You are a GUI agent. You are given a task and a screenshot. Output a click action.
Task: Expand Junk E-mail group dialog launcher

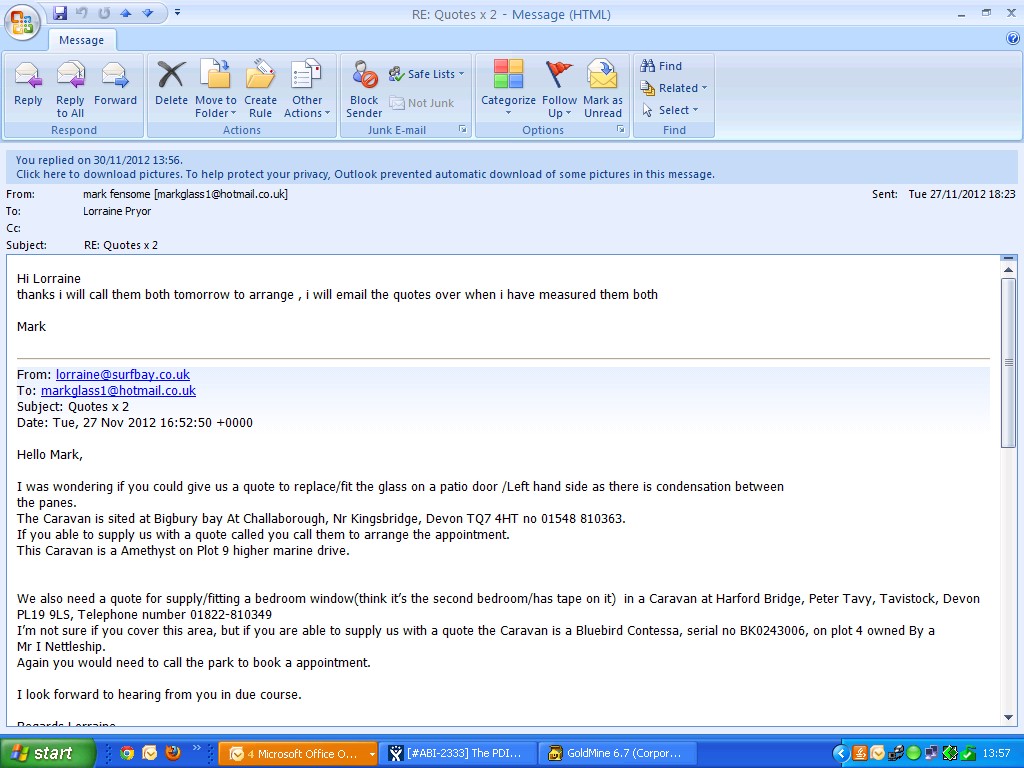[x=462, y=129]
